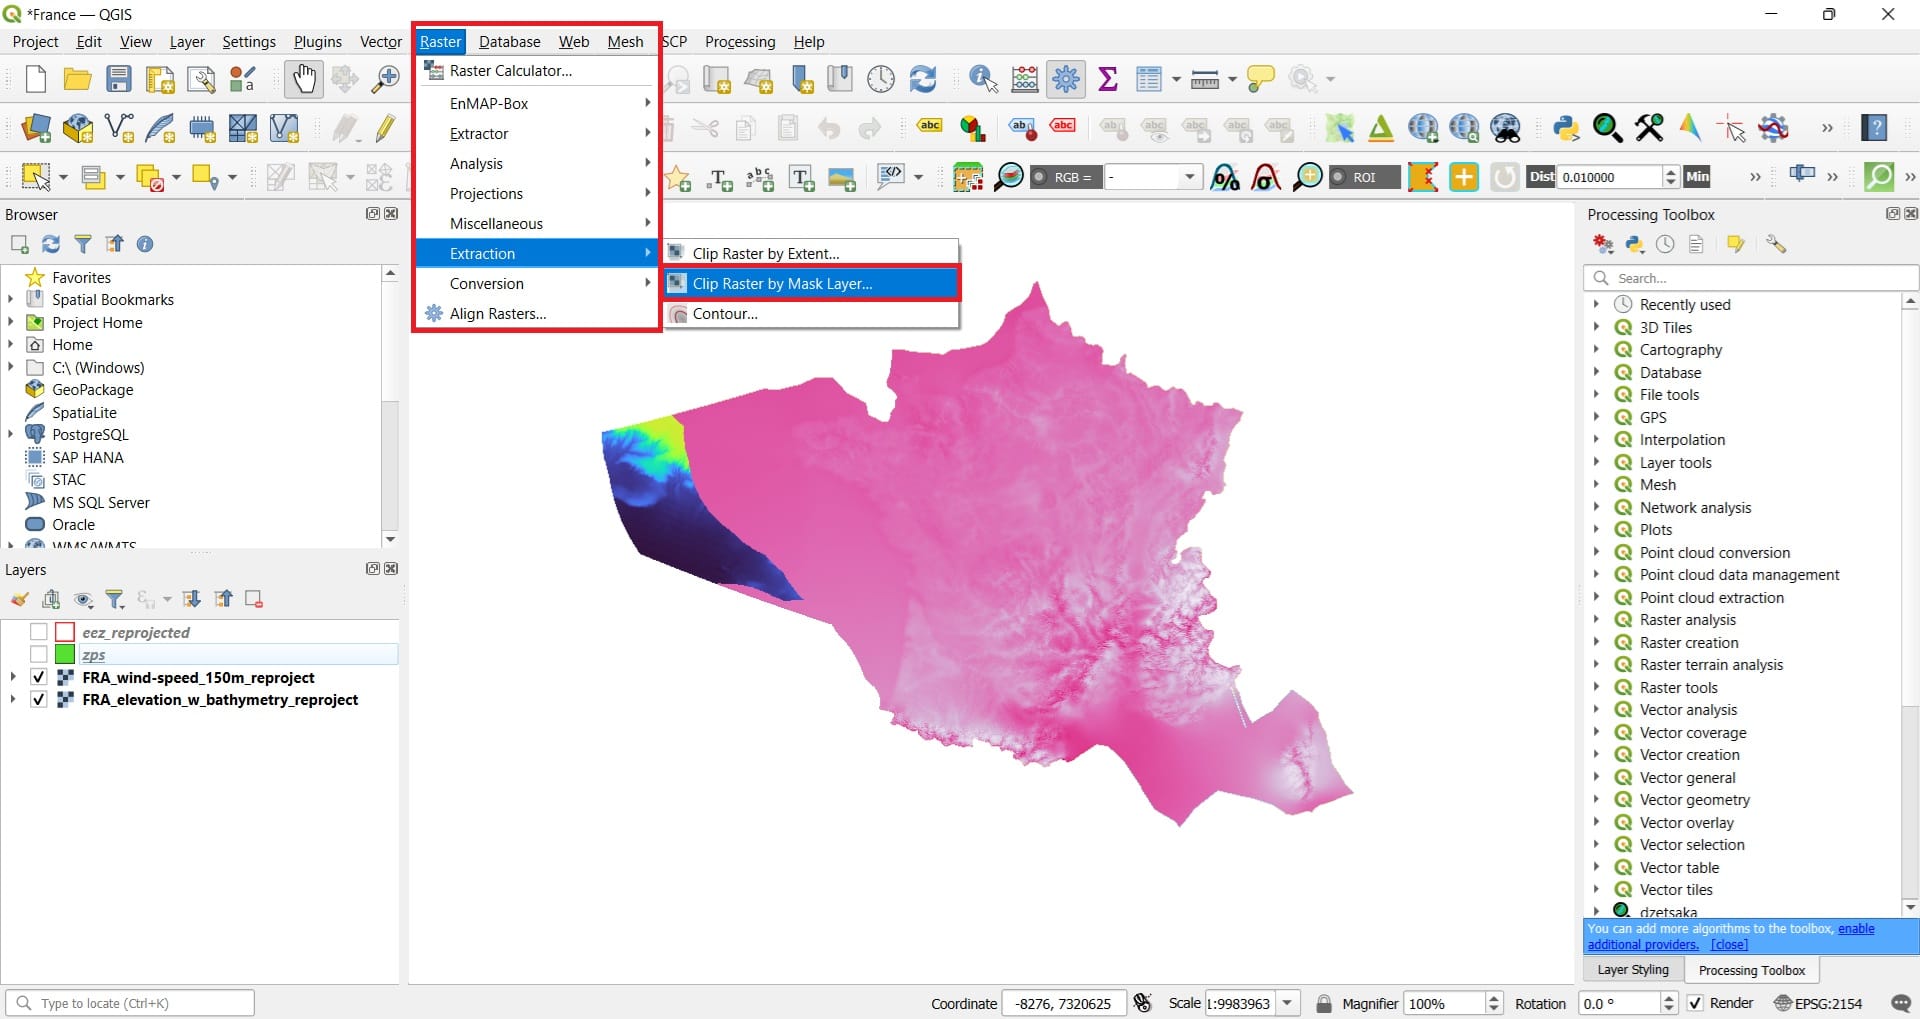
Task: Enable the zps layer checkbox
Action: (39, 654)
